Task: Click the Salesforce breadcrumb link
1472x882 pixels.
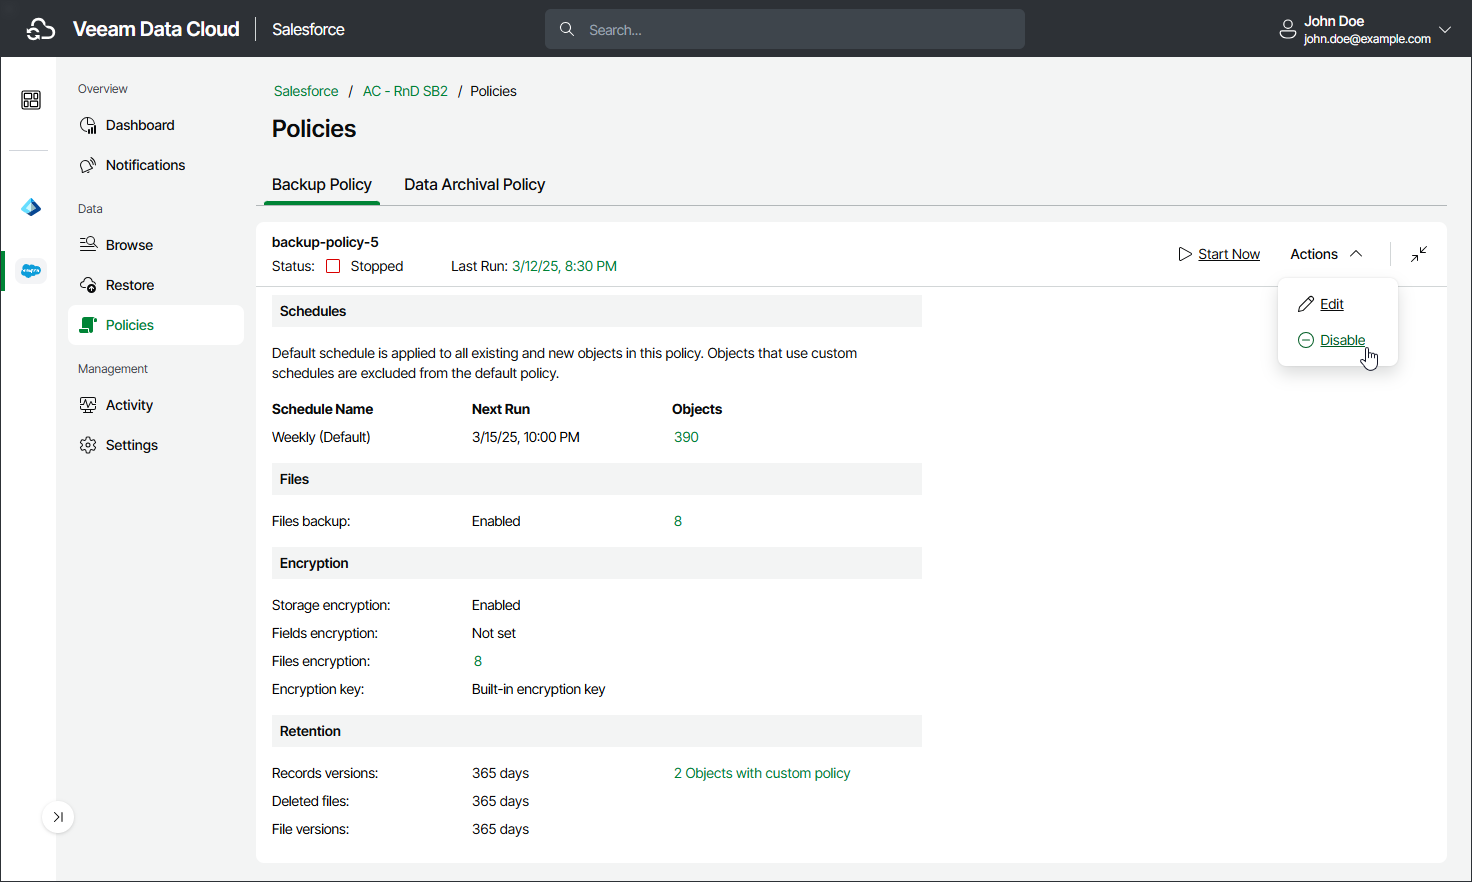Action: [306, 91]
